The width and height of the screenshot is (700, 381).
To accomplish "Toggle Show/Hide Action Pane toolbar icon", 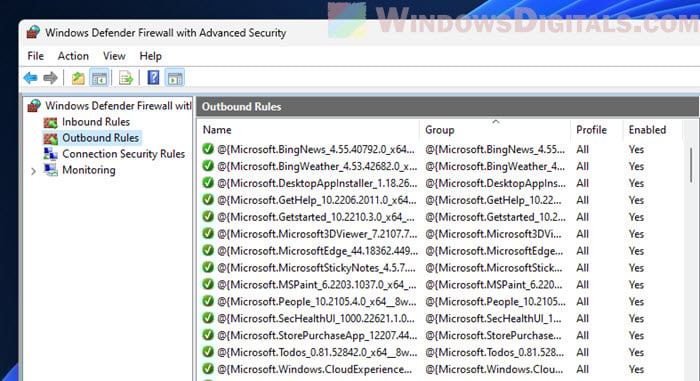I will (175, 78).
